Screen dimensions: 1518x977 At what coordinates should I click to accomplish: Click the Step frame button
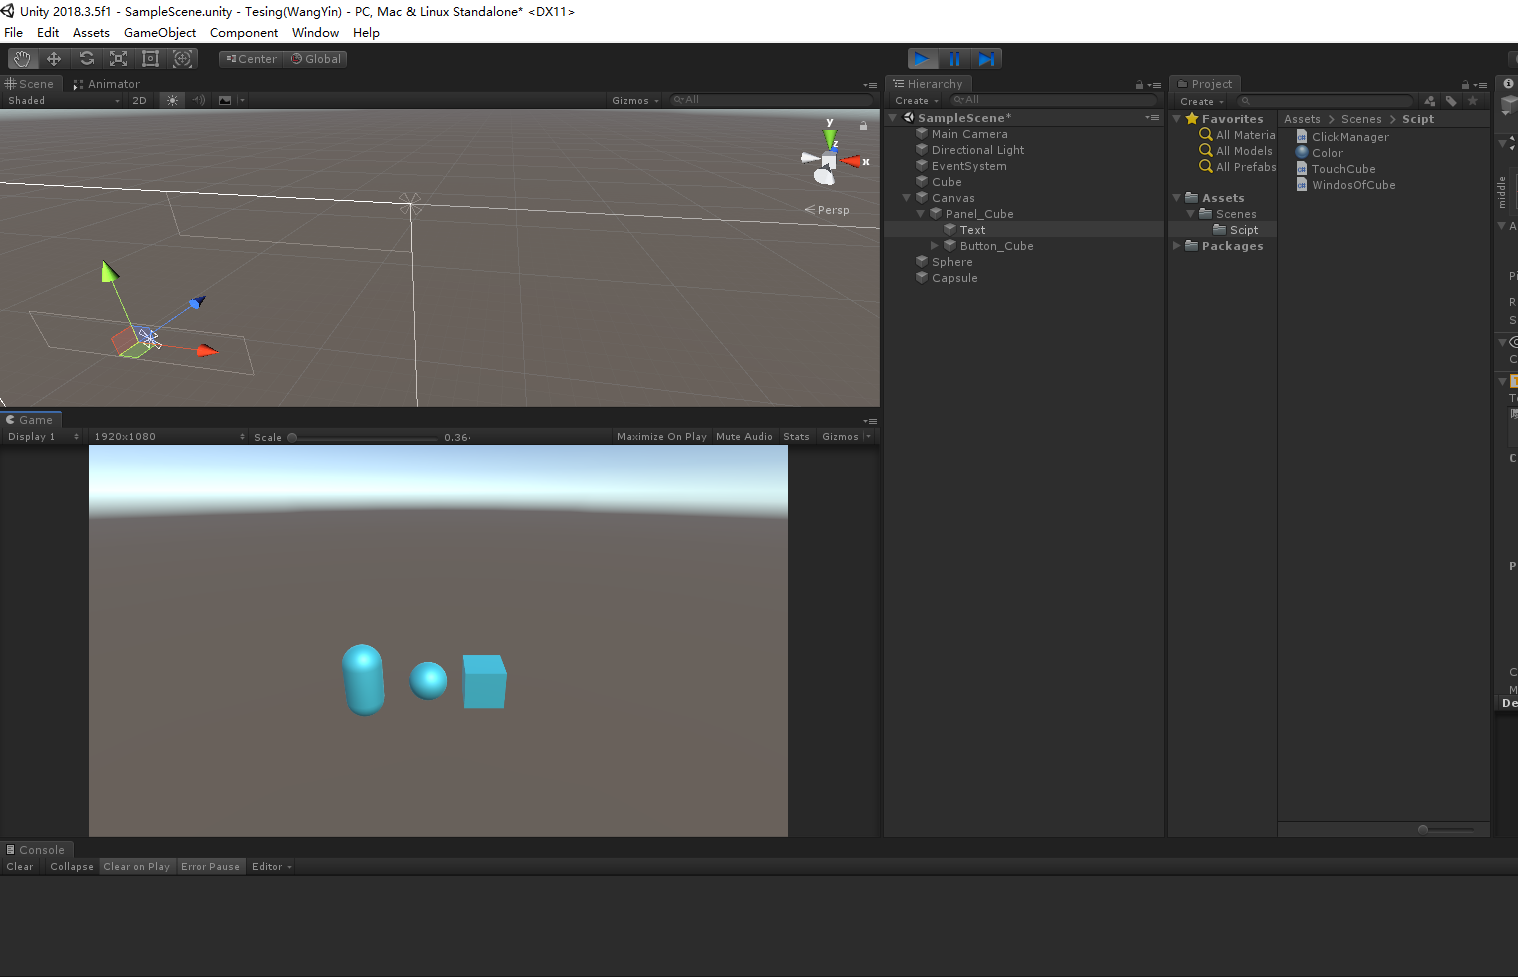(986, 59)
